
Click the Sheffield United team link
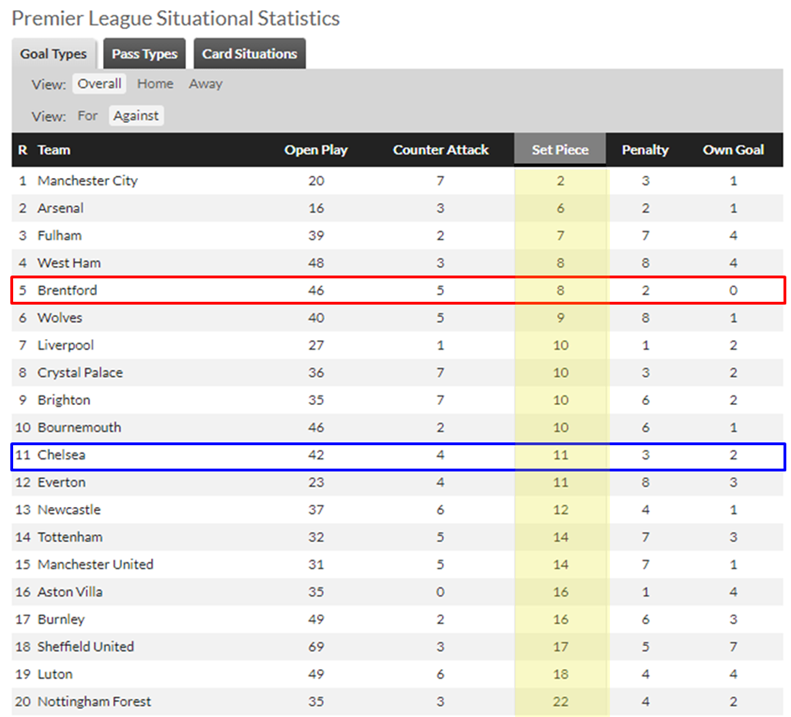86,646
